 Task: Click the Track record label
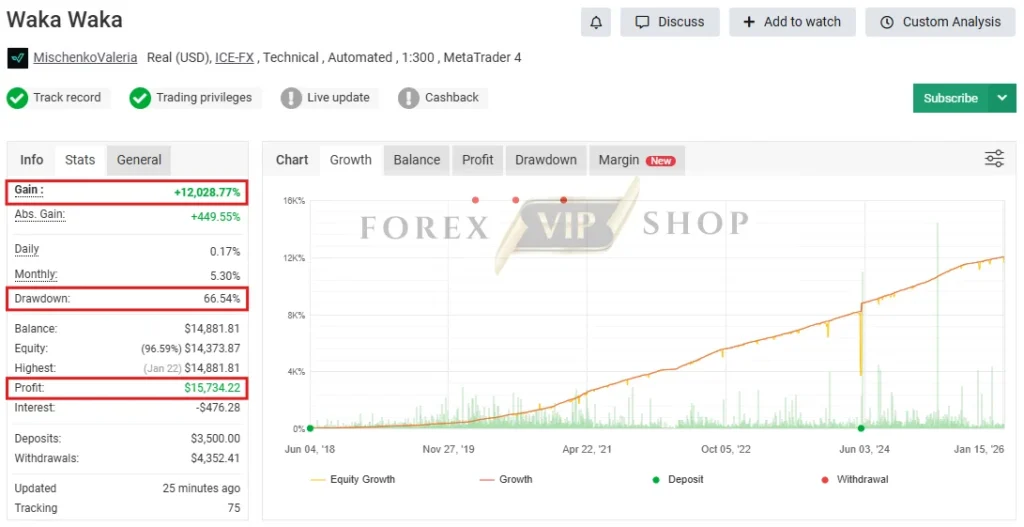click(x=67, y=97)
